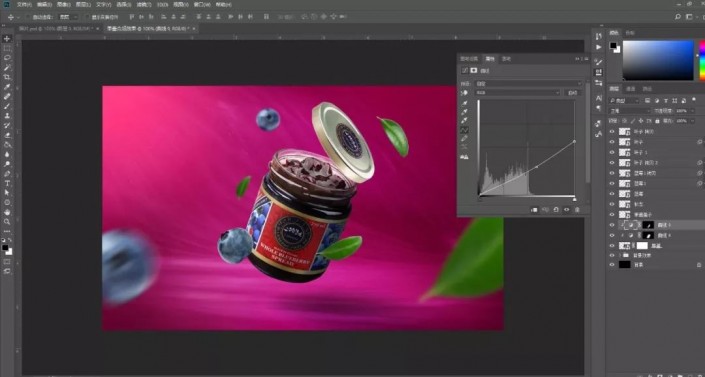Click foreground color swatch in Color panel
This screenshot has width=705, height=377.
click(x=613, y=45)
